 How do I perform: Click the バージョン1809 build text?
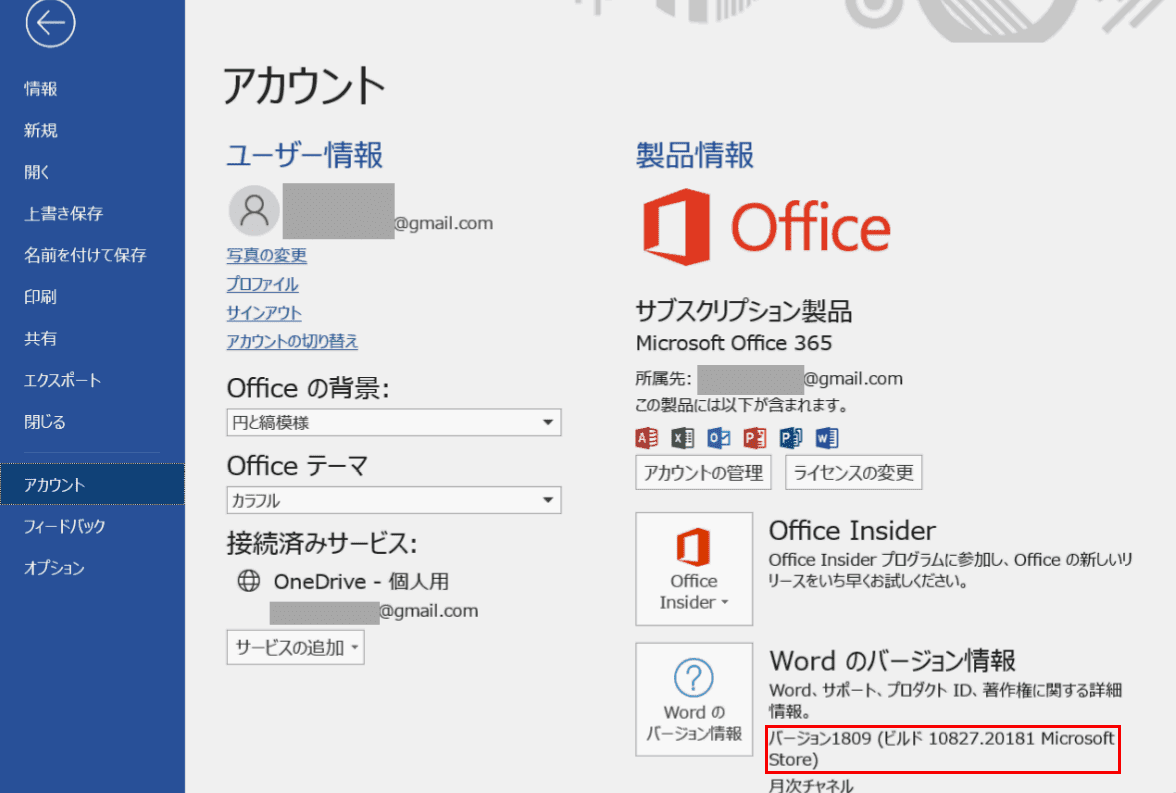(942, 749)
